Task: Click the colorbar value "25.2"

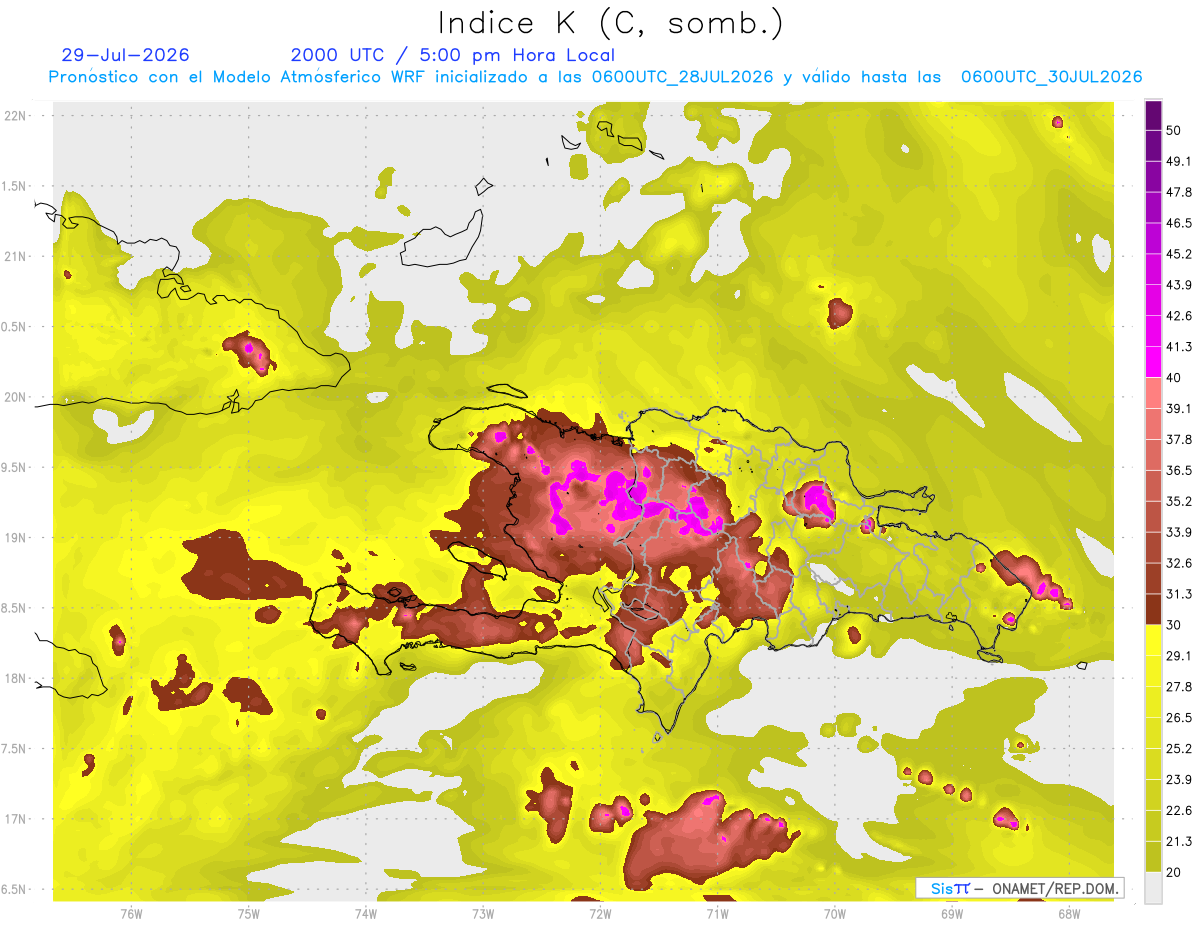Action: 1179,748
